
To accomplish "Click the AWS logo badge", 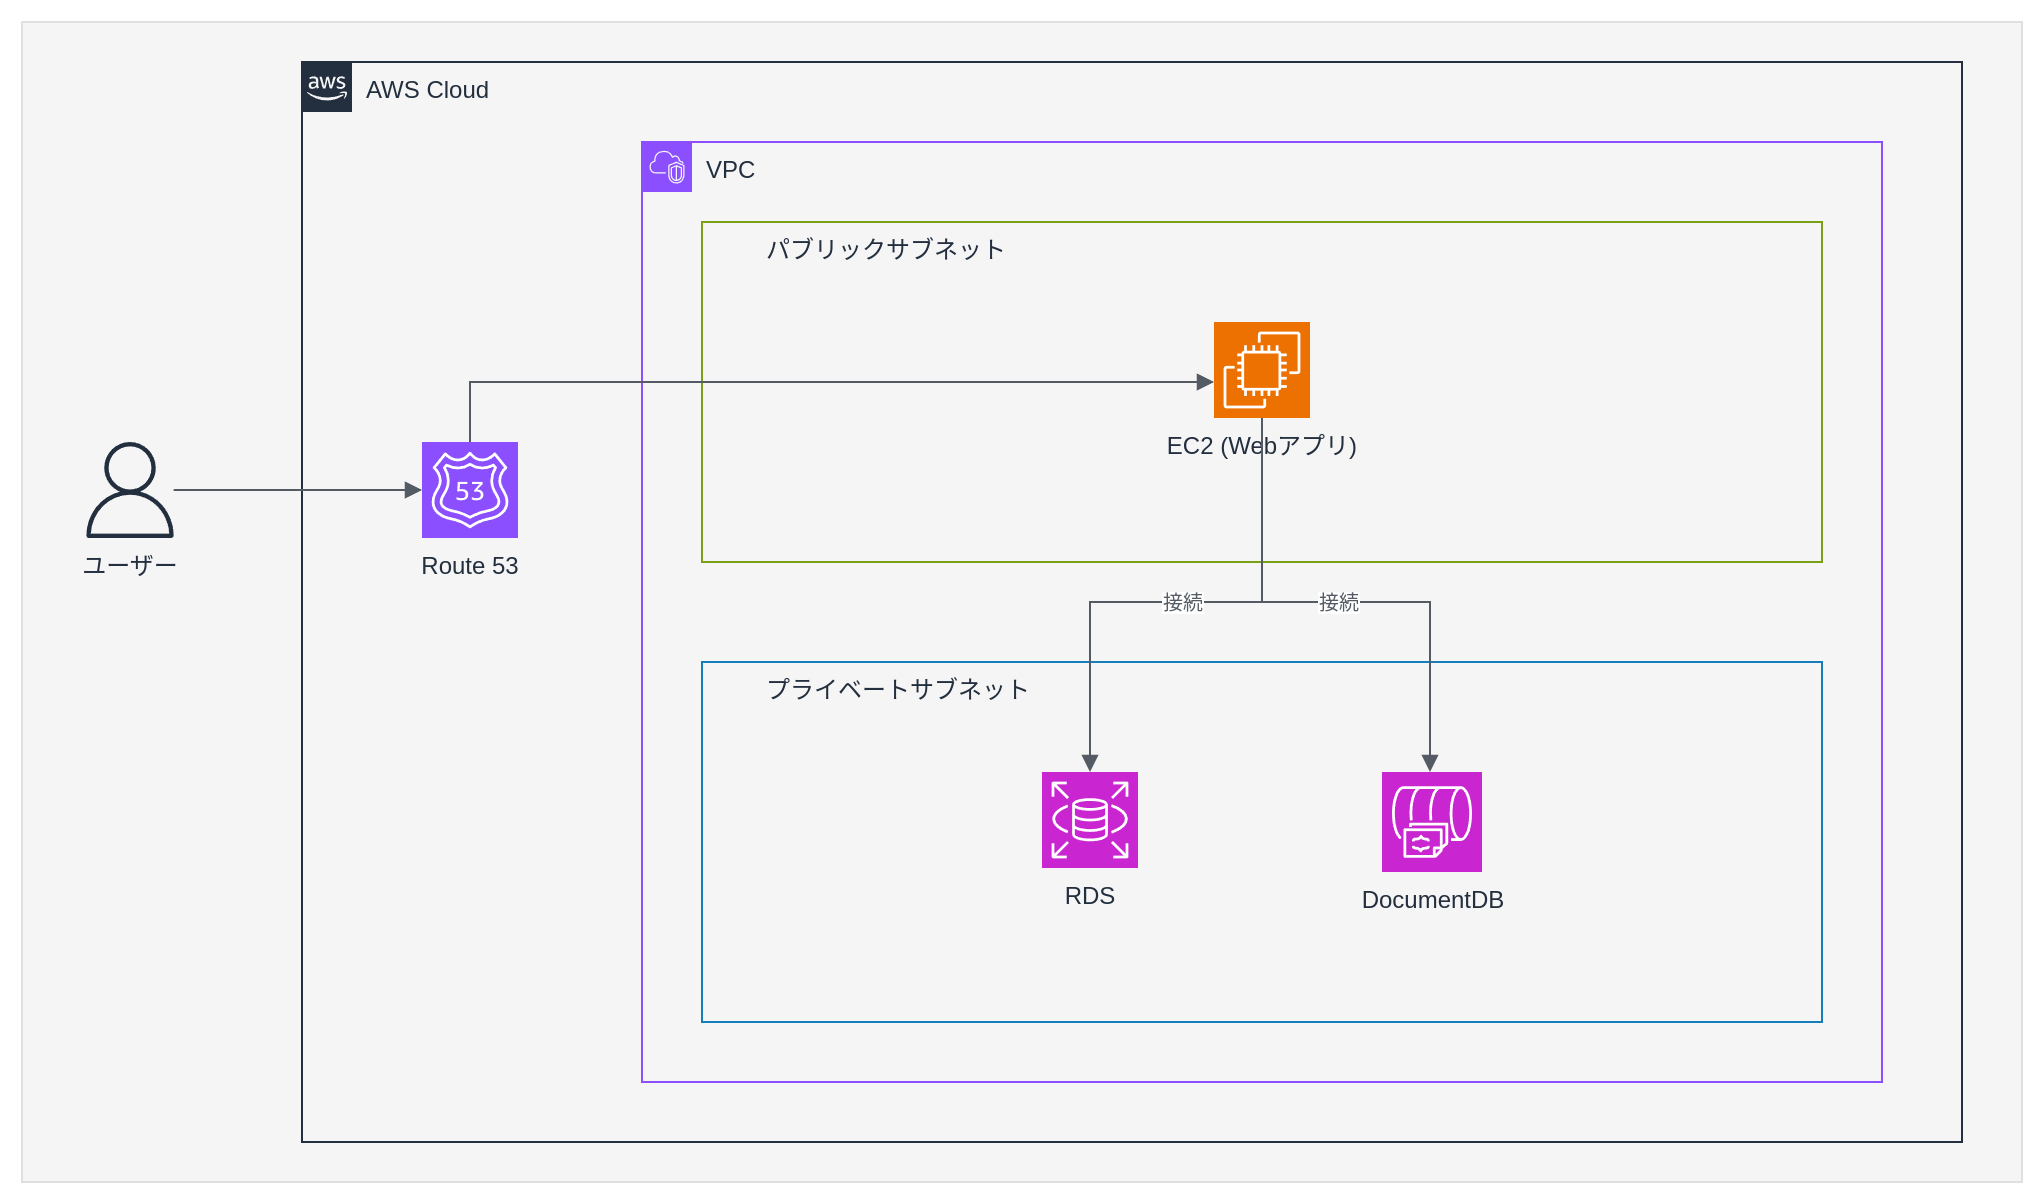I will click(x=327, y=87).
